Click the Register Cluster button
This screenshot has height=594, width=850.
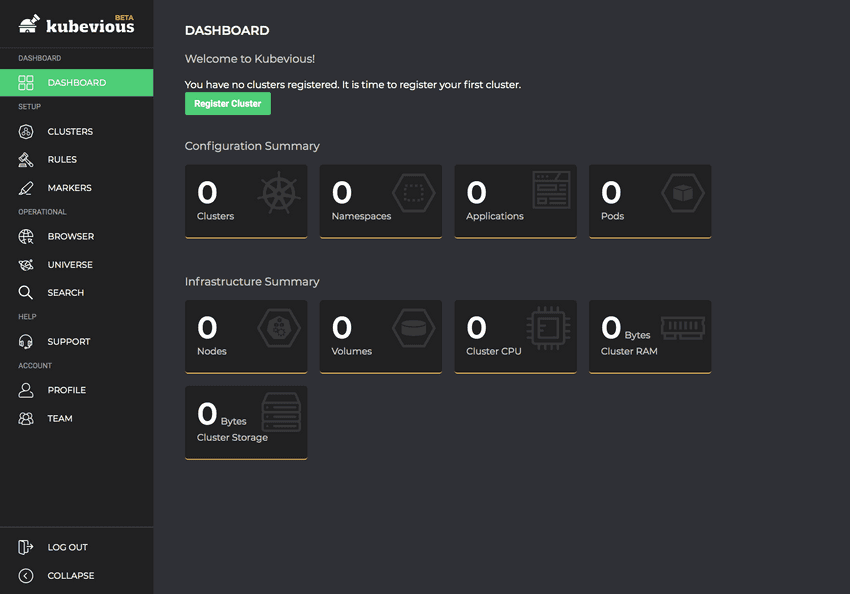227,103
